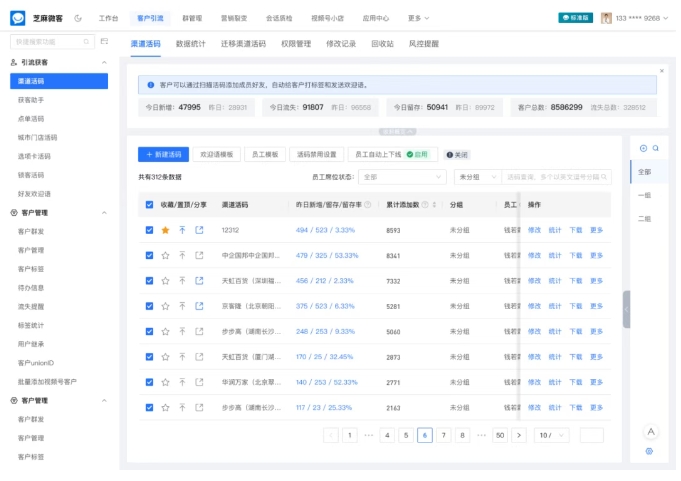Click the 新建活码 button
This screenshot has height=481, width=681.
point(163,155)
